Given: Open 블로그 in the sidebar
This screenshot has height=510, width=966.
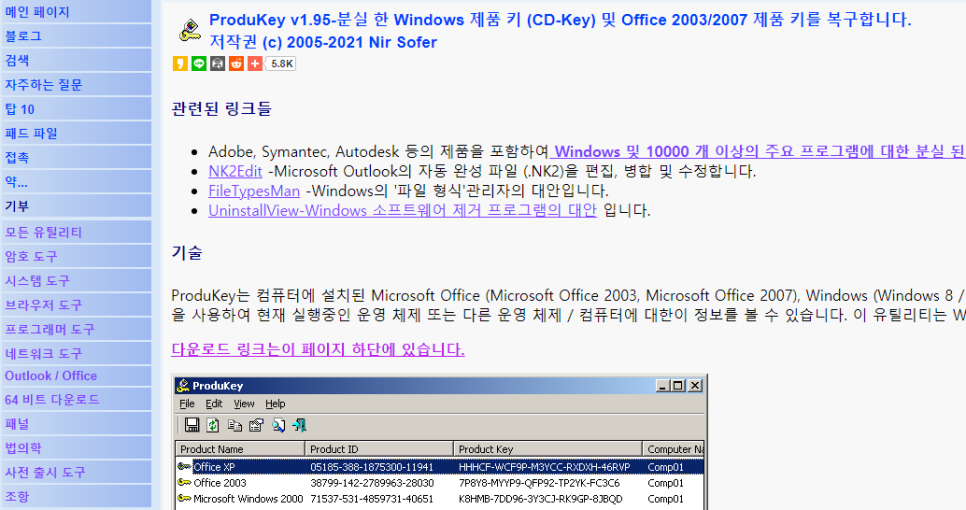Looking at the screenshot, I should 75,36.
